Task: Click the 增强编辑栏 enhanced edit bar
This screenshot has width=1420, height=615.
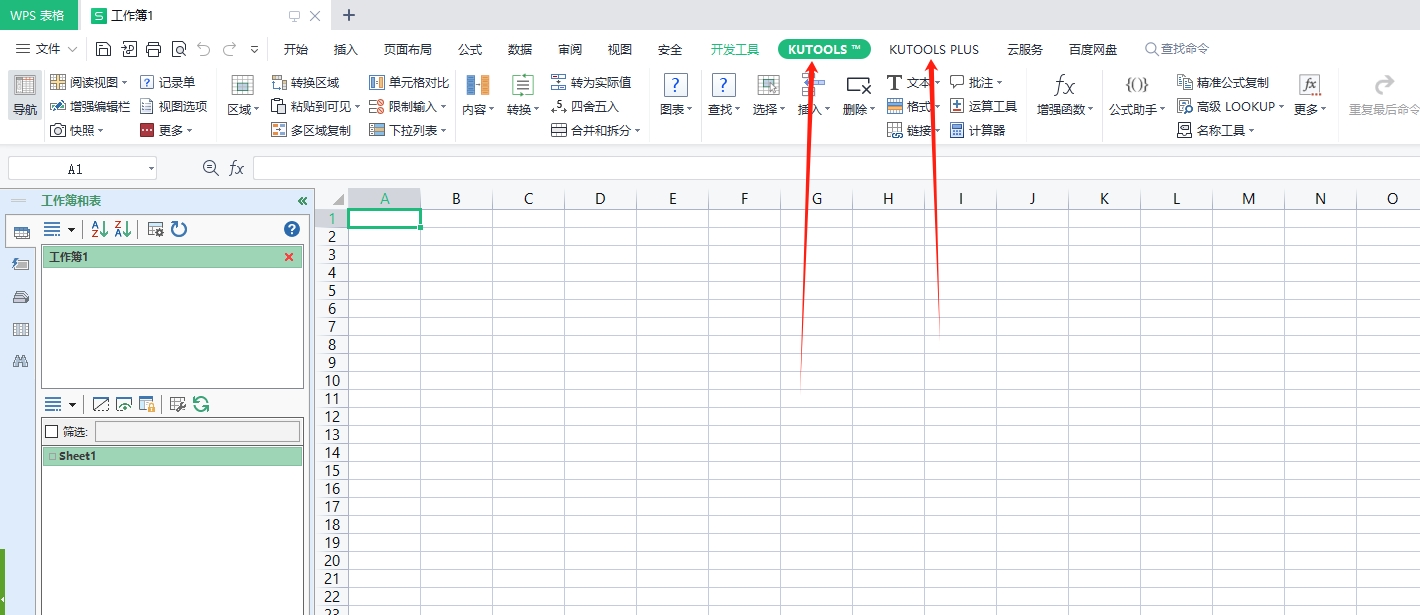Action: click(x=90, y=106)
